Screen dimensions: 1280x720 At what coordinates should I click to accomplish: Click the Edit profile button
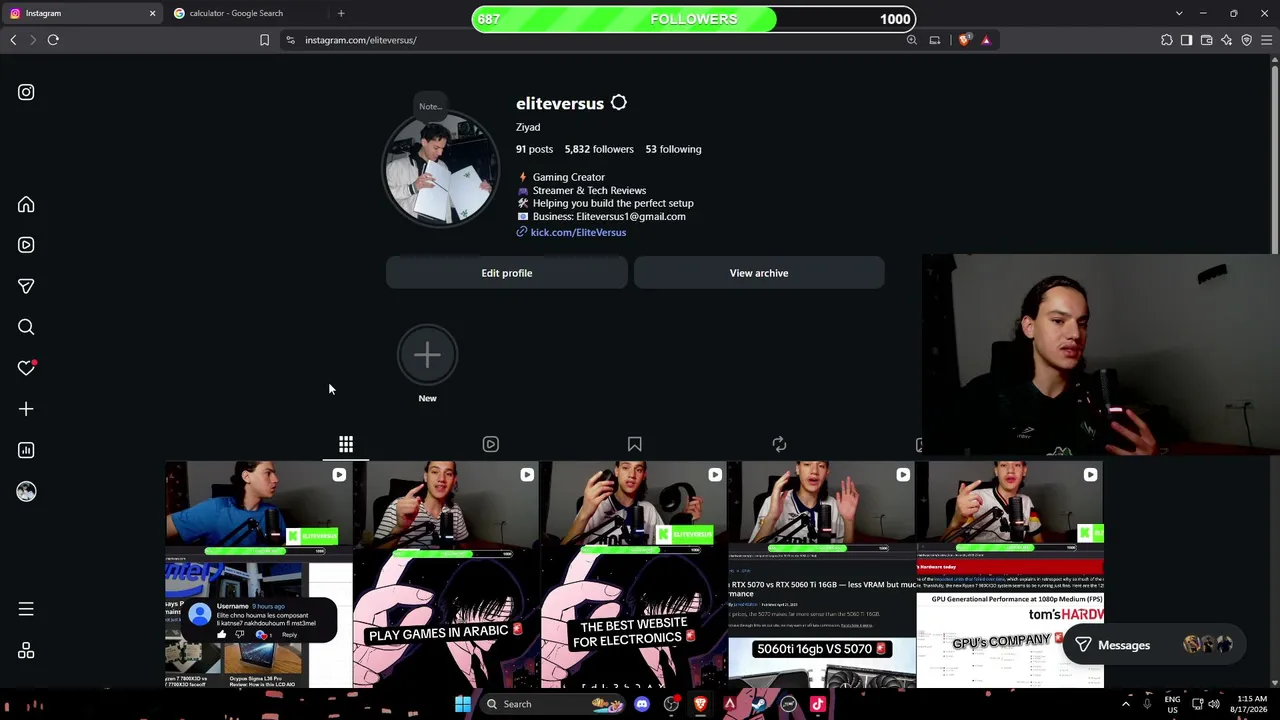click(x=507, y=273)
